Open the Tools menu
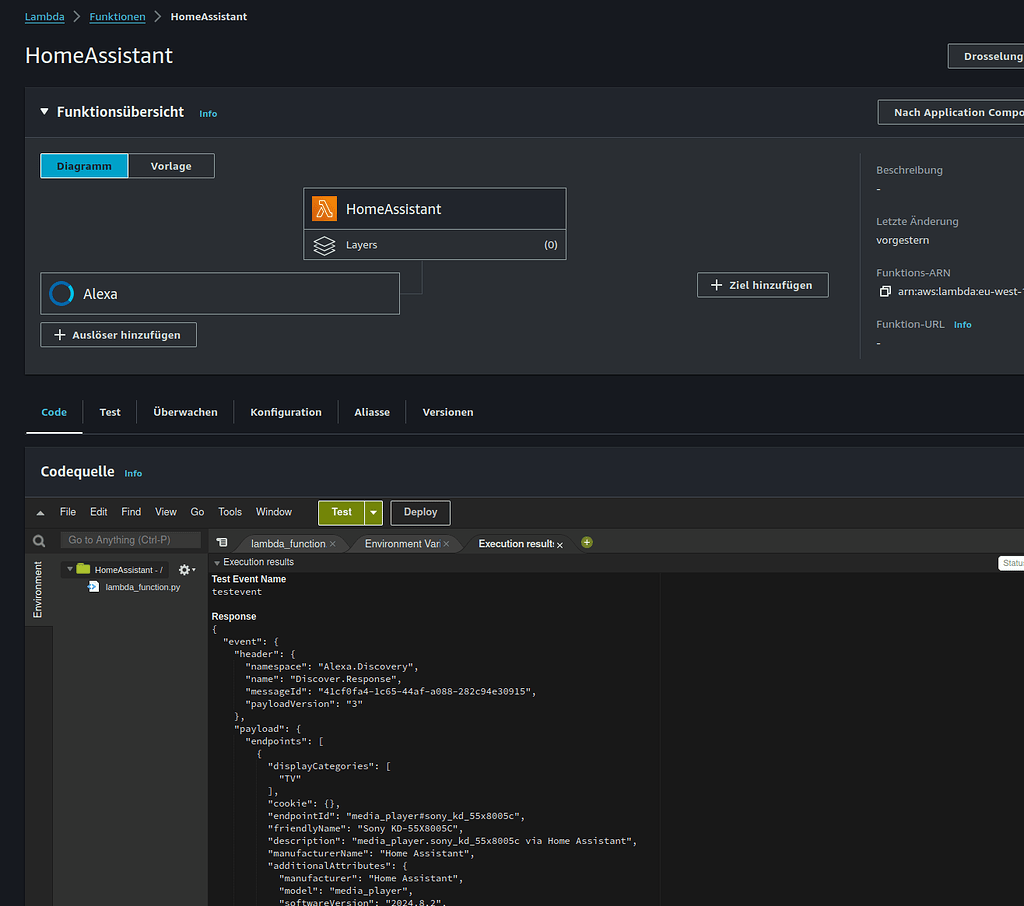The height and width of the screenshot is (906, 1024). click(x=229, y=511)
